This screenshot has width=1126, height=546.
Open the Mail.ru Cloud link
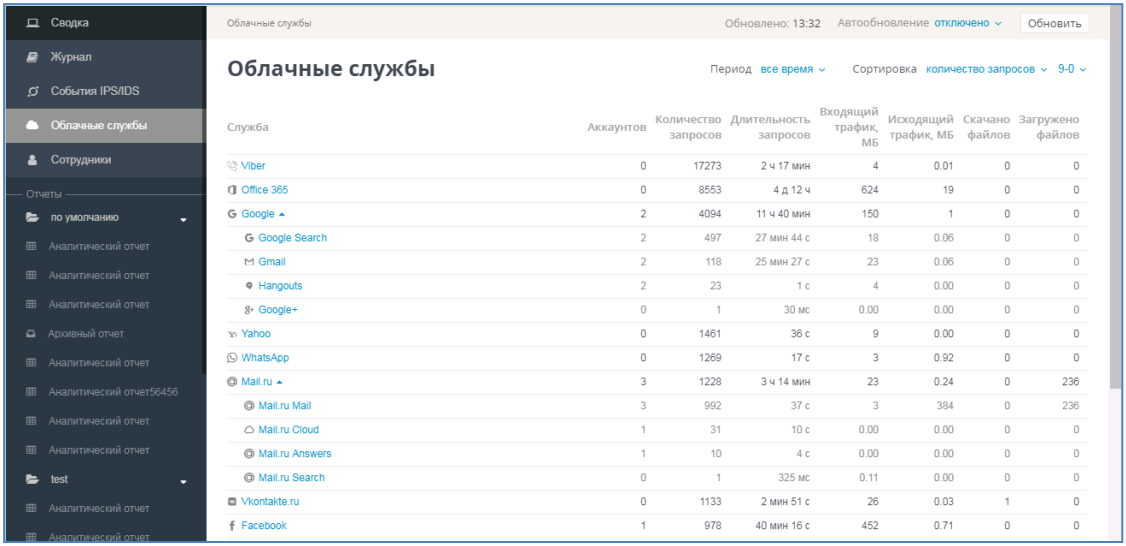point(289,430)
